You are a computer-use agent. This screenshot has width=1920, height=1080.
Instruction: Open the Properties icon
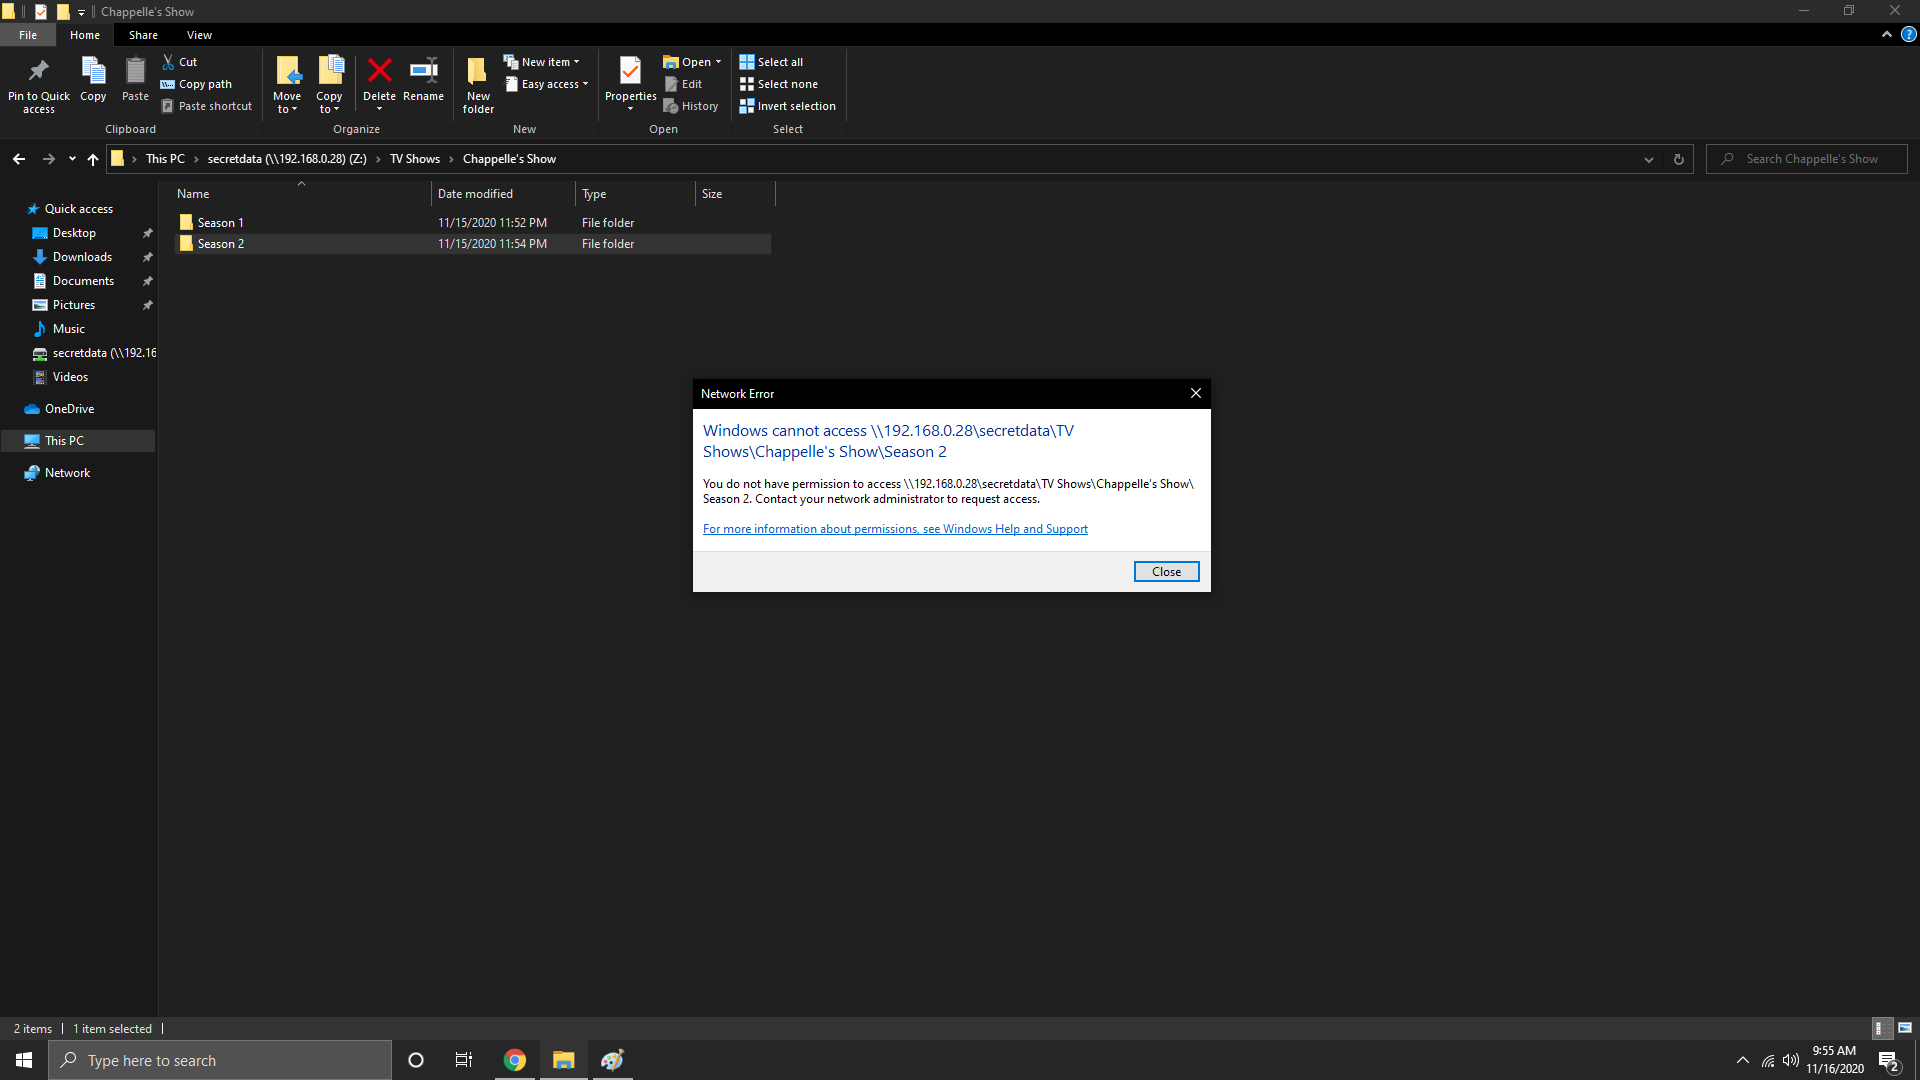(x=630, y=72)
